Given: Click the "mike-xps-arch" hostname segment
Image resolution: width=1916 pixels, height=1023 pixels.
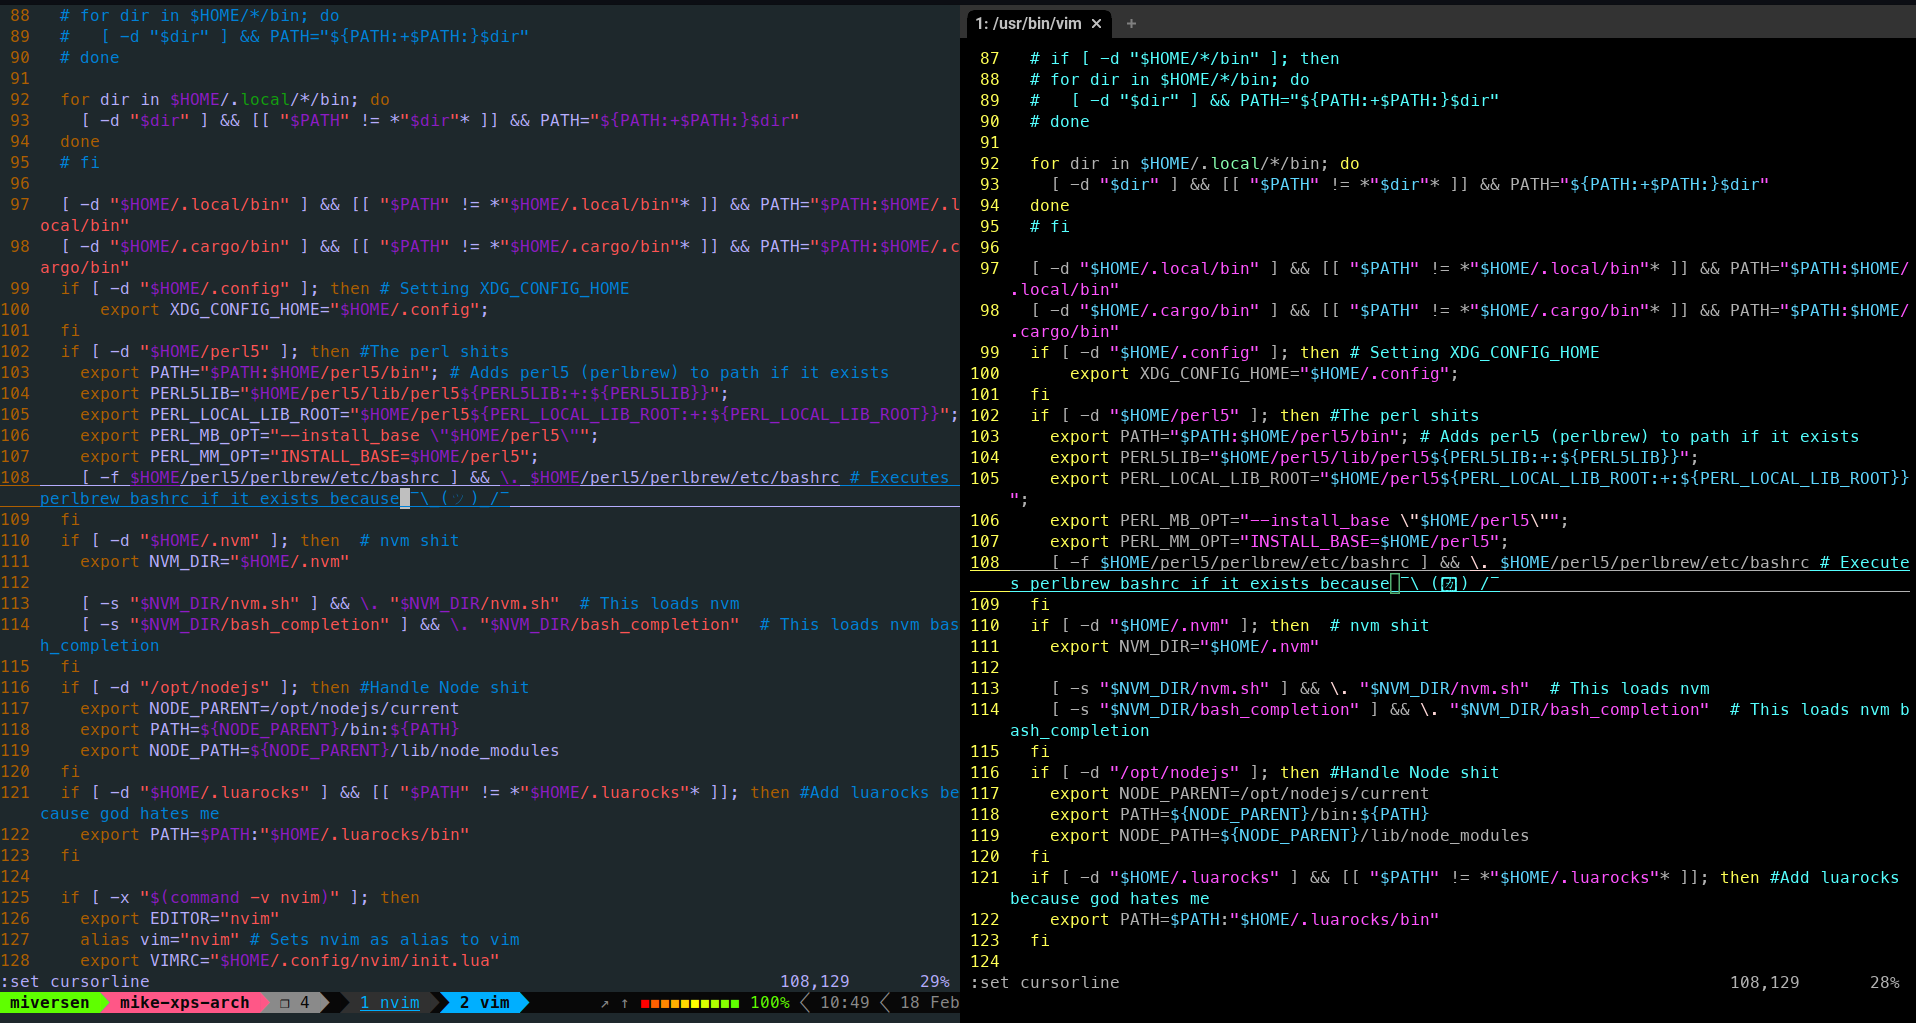Looking at the screenshot, I should 185,1002.
